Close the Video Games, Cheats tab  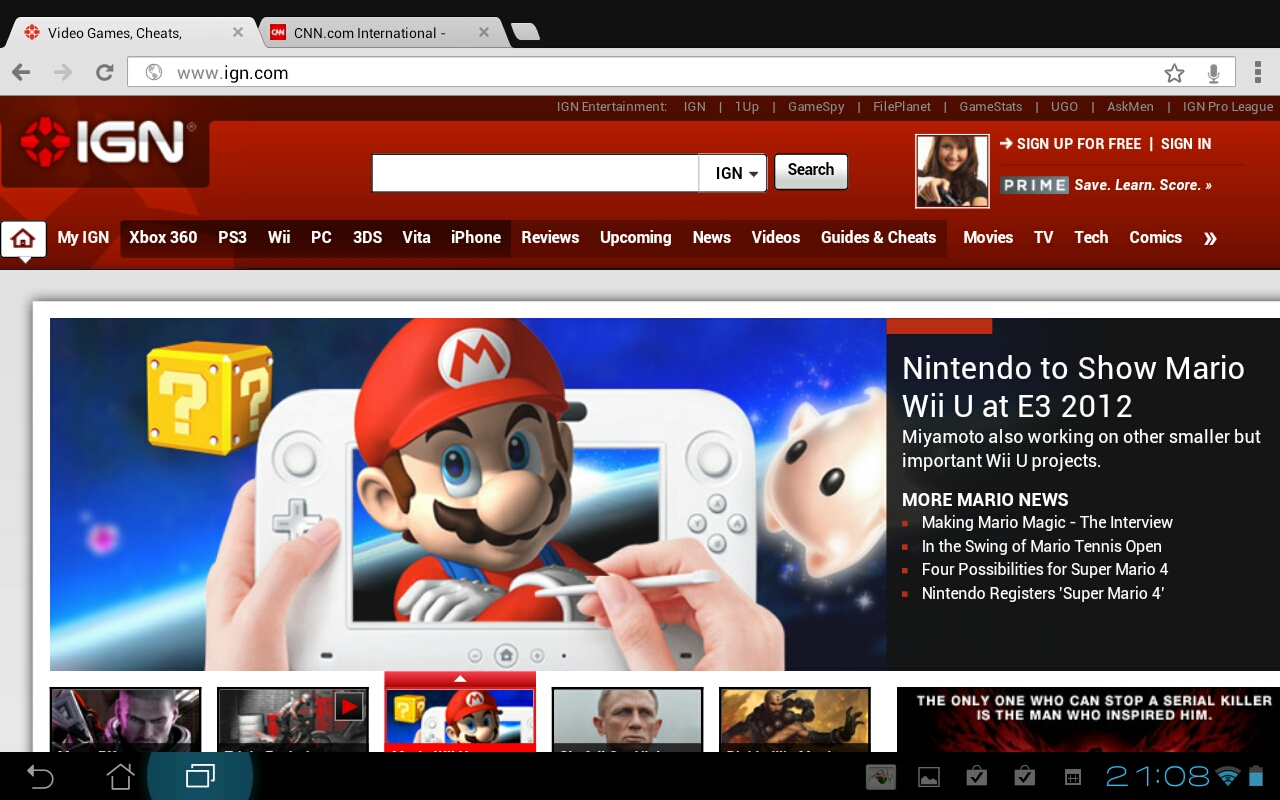coord(238,32)
